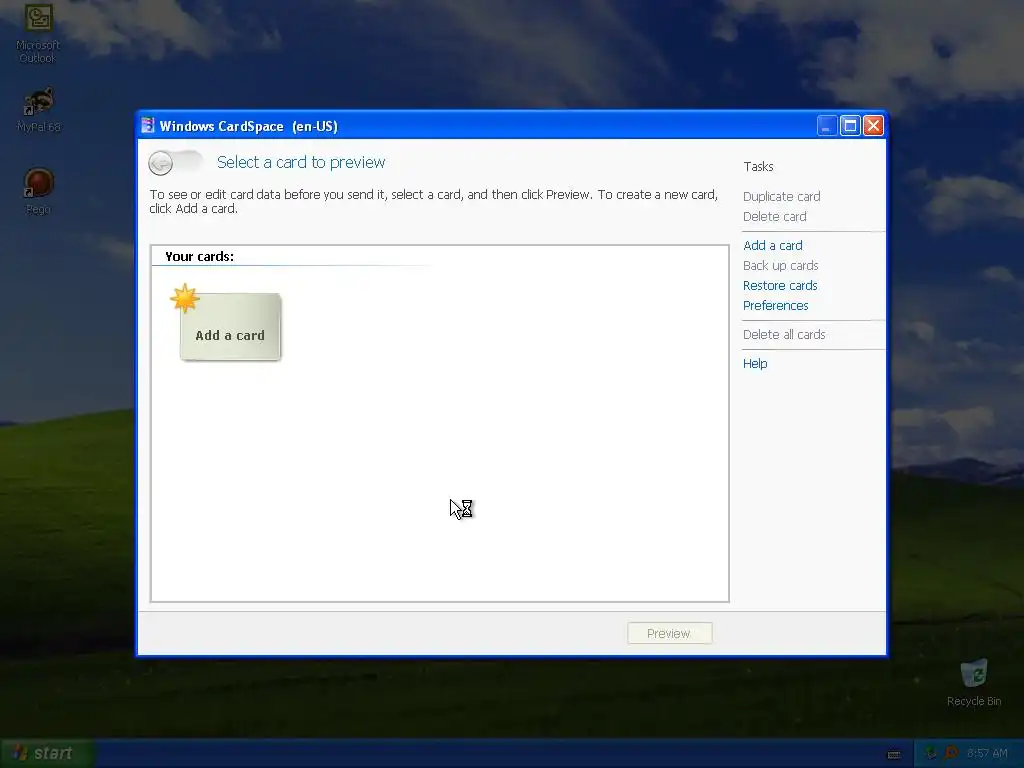1024x768 pixels.
Task: Click the Add a card tile
Action: click(230, 326)
